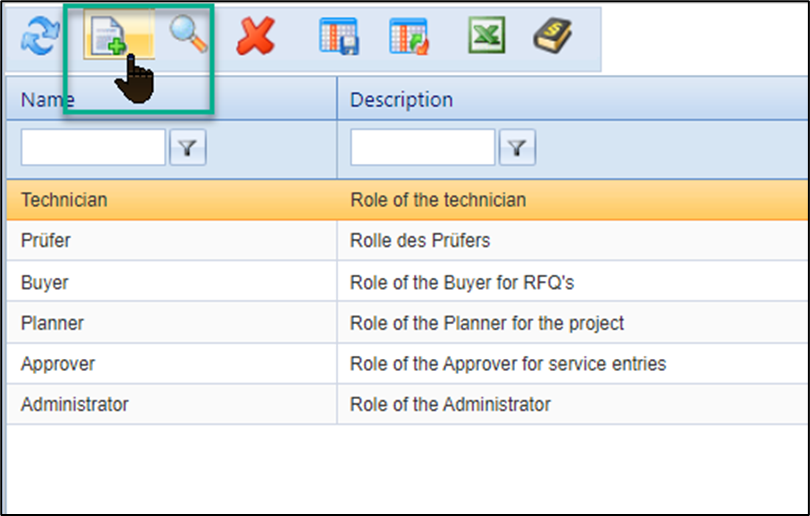The image size is (810, 516).
Task: Click the book with dollar sign icon
Action: pos(552,37)
